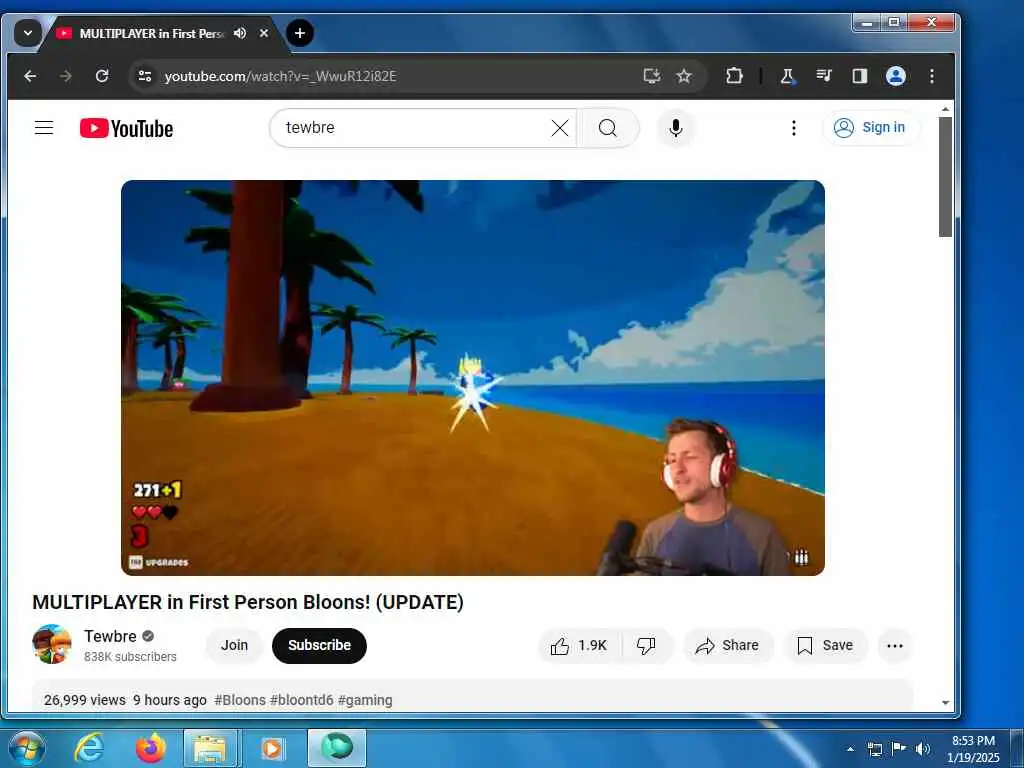Close the MULTIPLAYER in First Person tab
Screen dimensions: 1024x768
(x=264, y=33)
